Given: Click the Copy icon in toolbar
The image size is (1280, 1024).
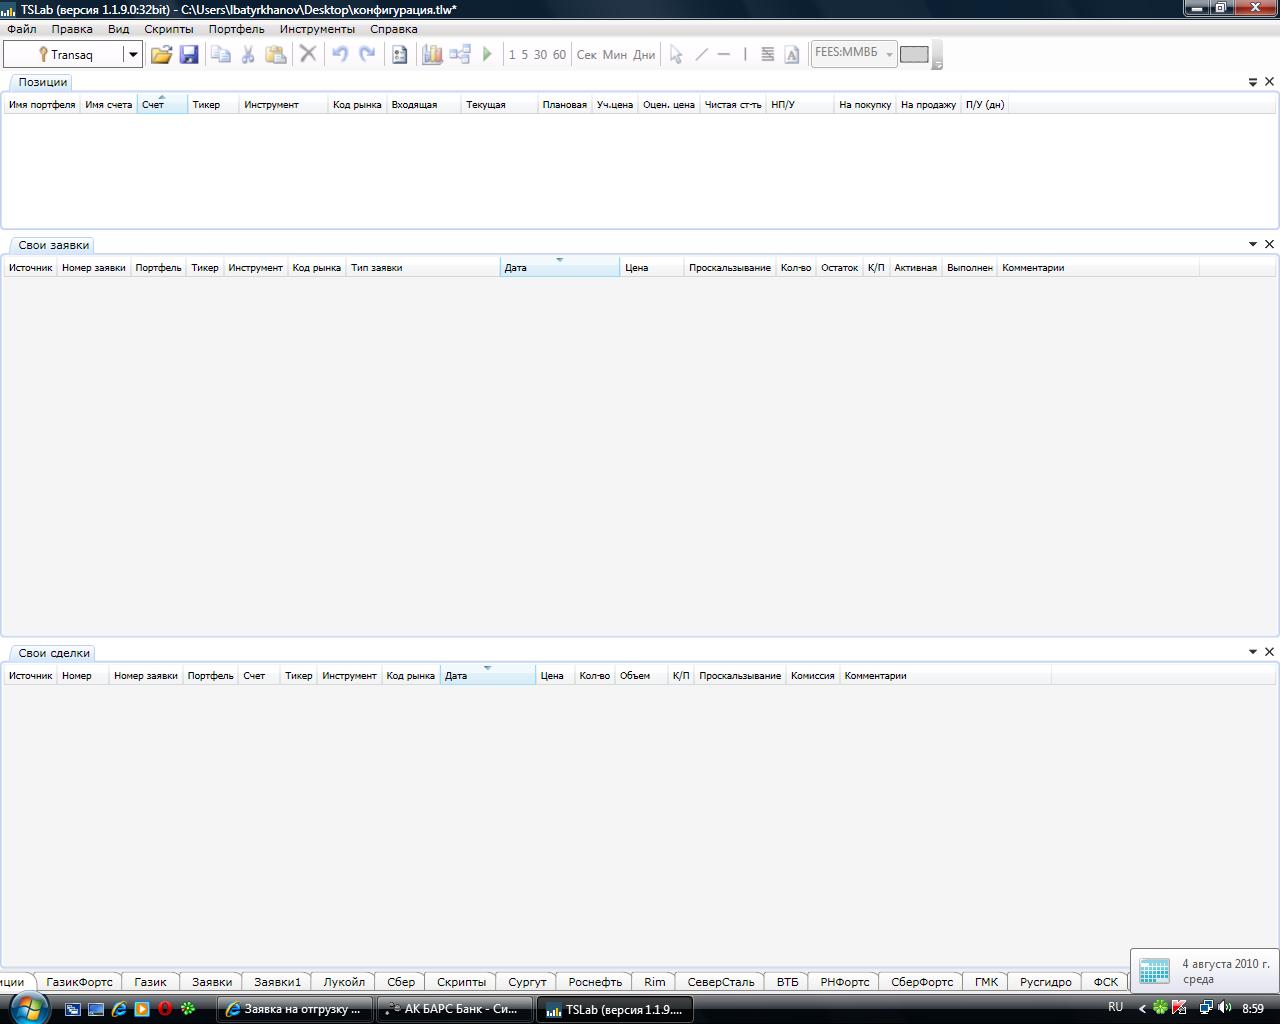Looking at the screenshot, I should [x=220, y=54].
